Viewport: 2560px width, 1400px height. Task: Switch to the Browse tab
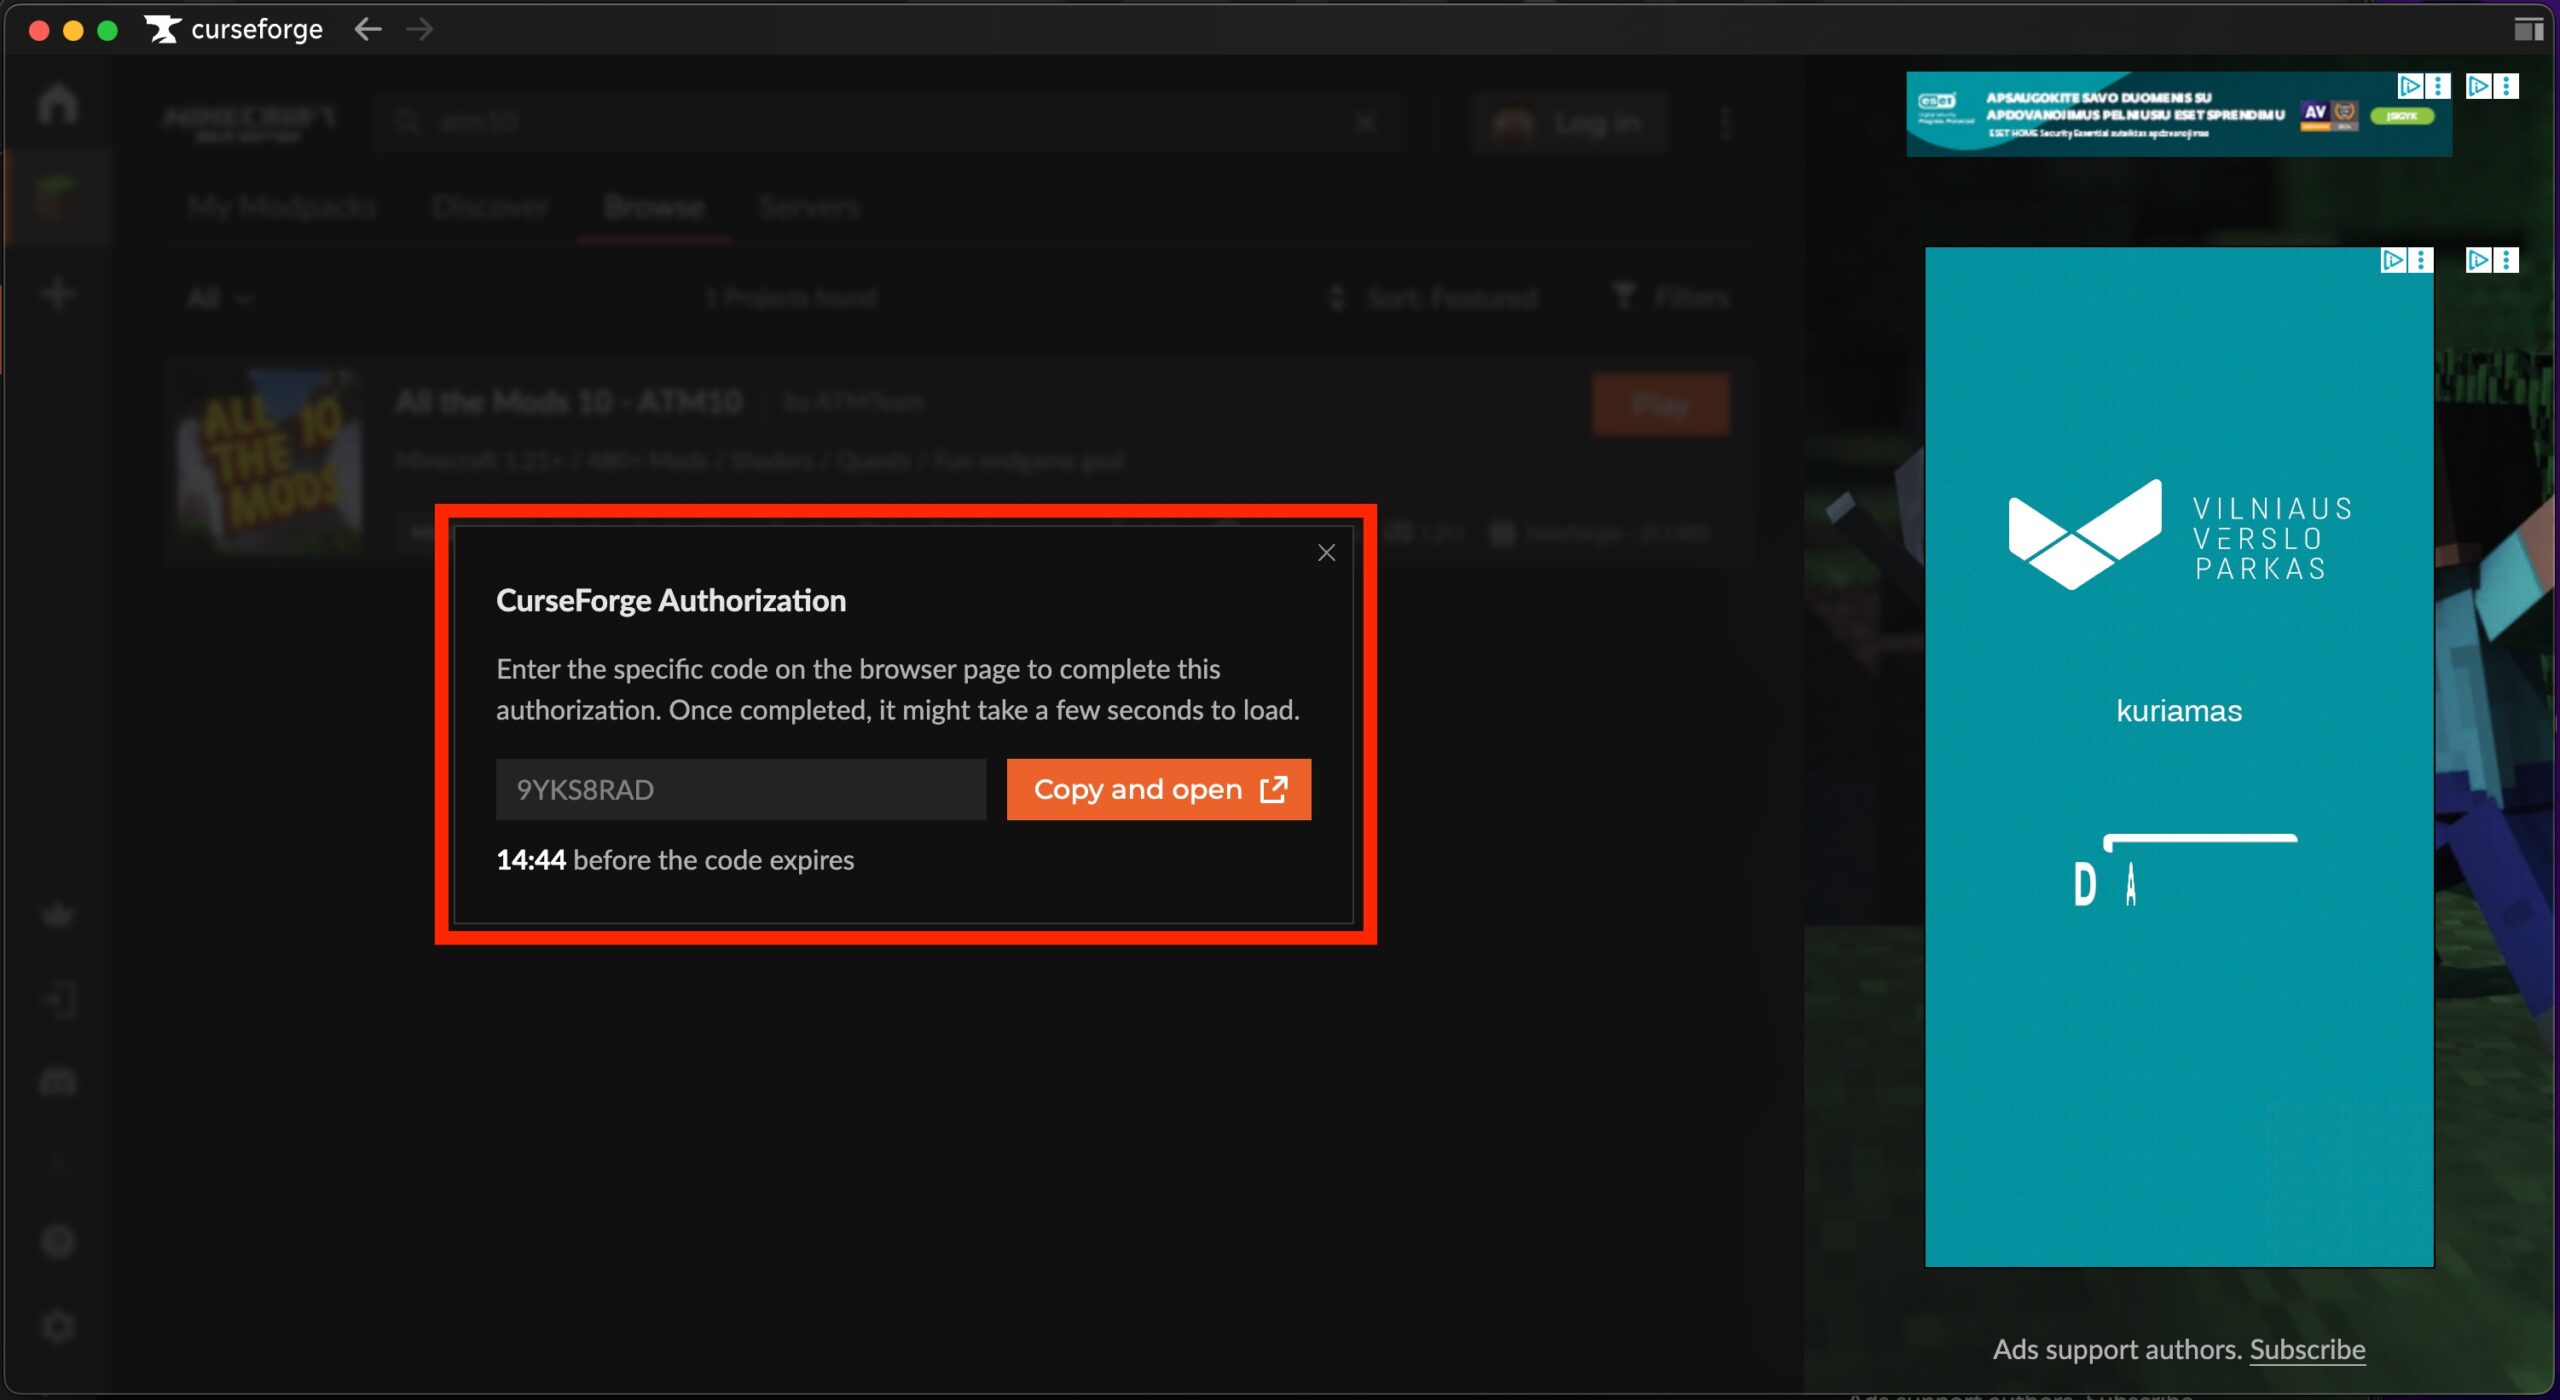point(654,207)
